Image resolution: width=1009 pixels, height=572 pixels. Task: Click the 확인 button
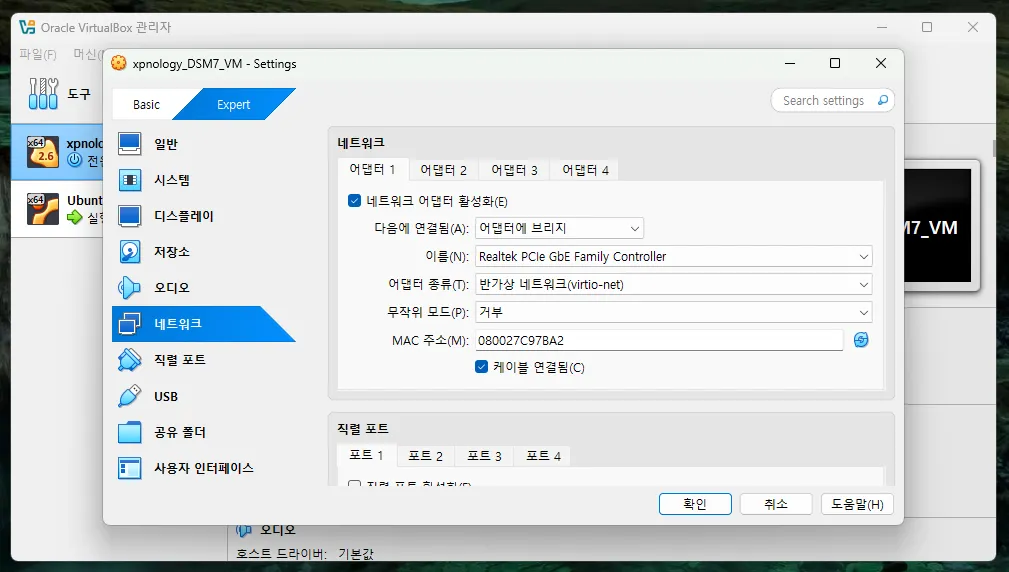(x=695, y=504)
